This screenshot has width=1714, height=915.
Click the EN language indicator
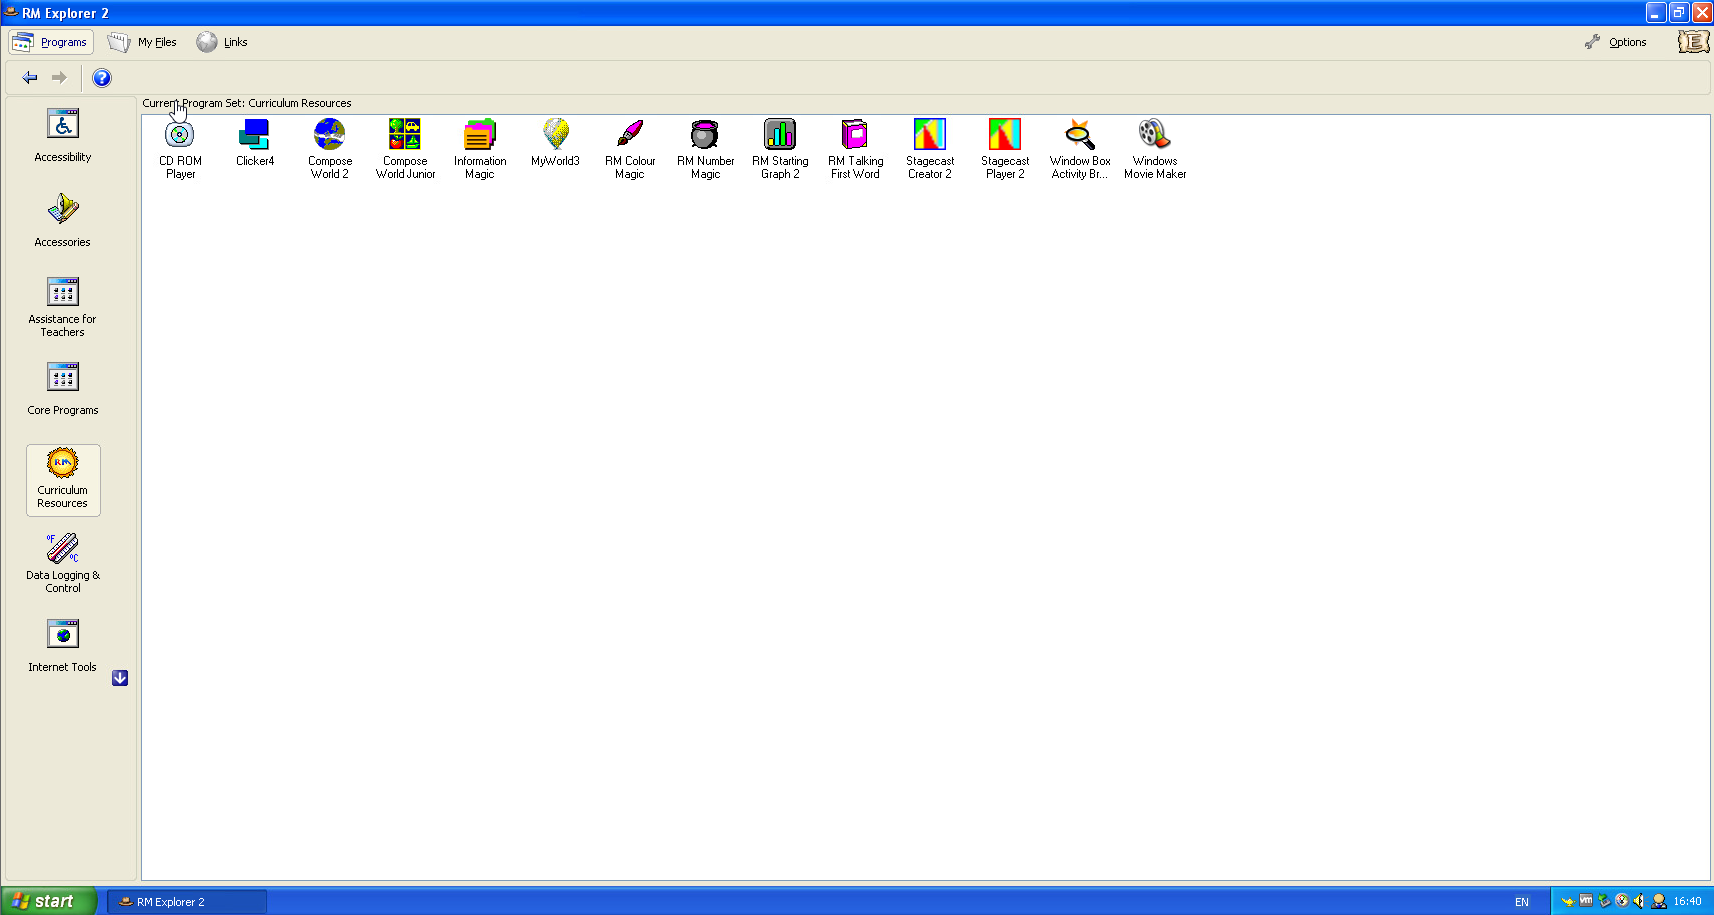pos(1522,902)
